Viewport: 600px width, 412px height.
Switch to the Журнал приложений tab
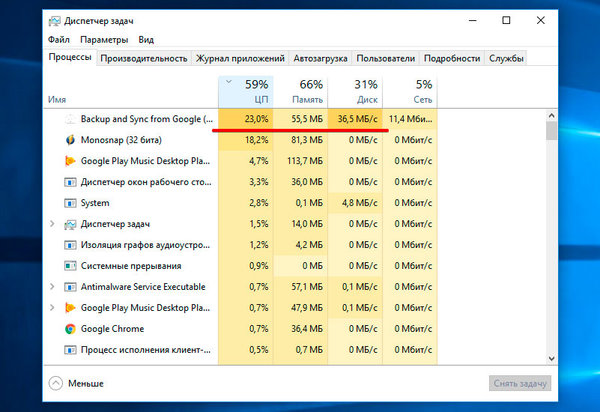(x=240, y=59)
